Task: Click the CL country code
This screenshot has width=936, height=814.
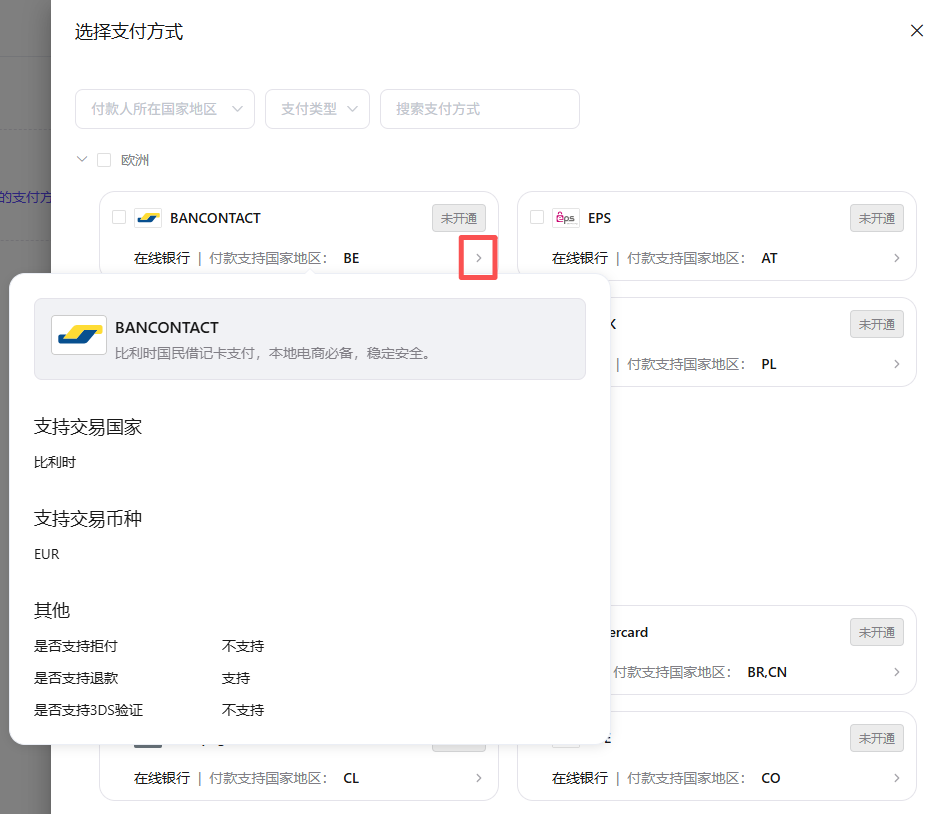Action: 351,779
